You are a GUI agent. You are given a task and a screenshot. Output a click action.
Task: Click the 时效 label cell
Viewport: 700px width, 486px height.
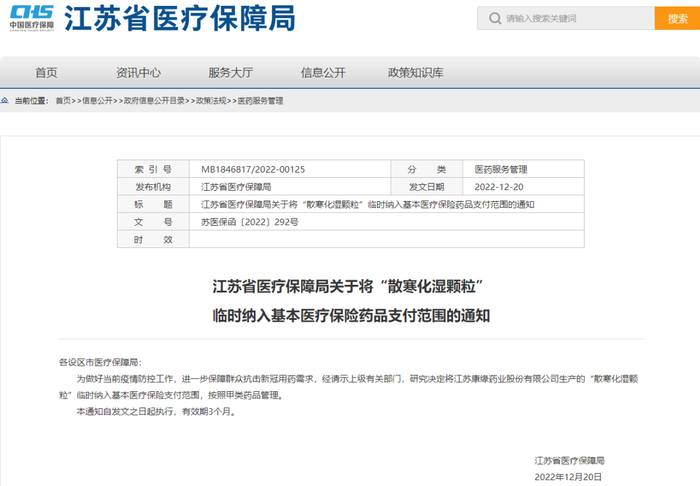[x=153, y=239]
